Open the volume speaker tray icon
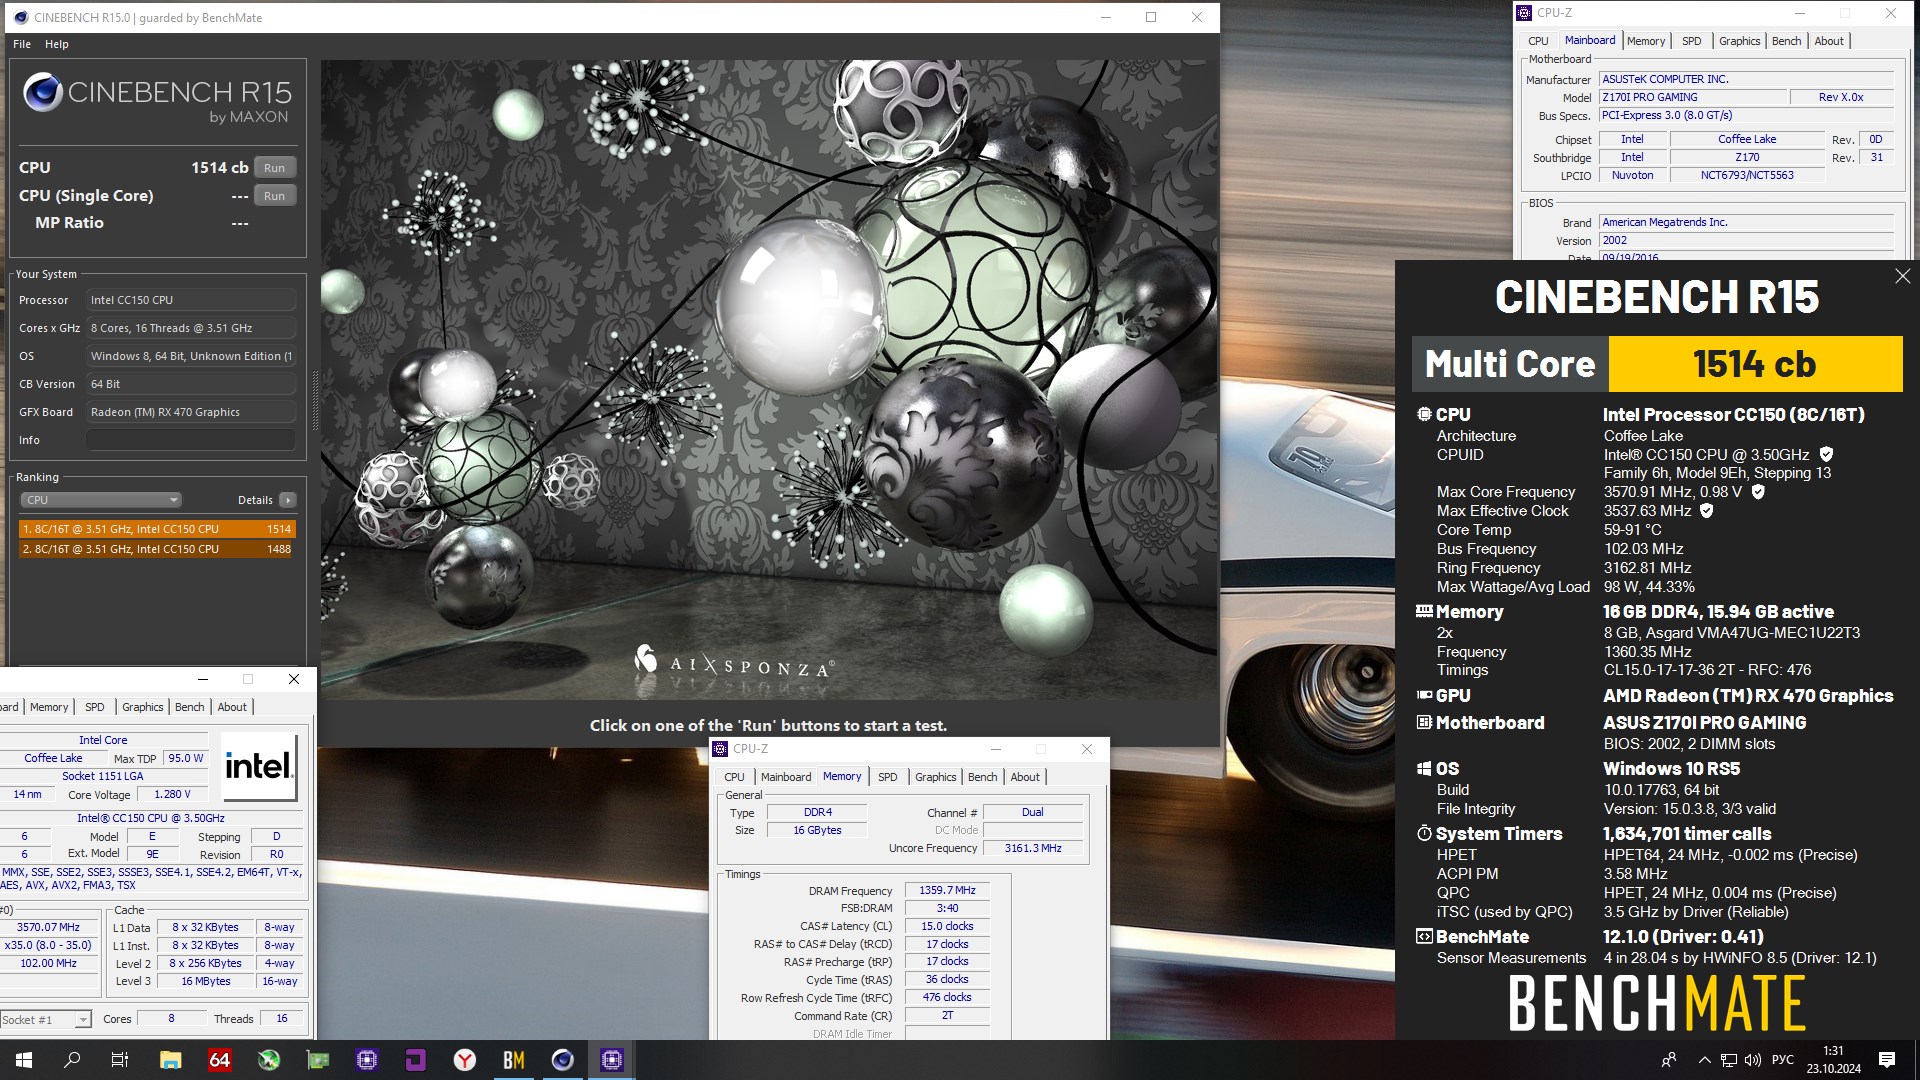This screenshot has height=1080, width=1920. coord(1752,1060)
